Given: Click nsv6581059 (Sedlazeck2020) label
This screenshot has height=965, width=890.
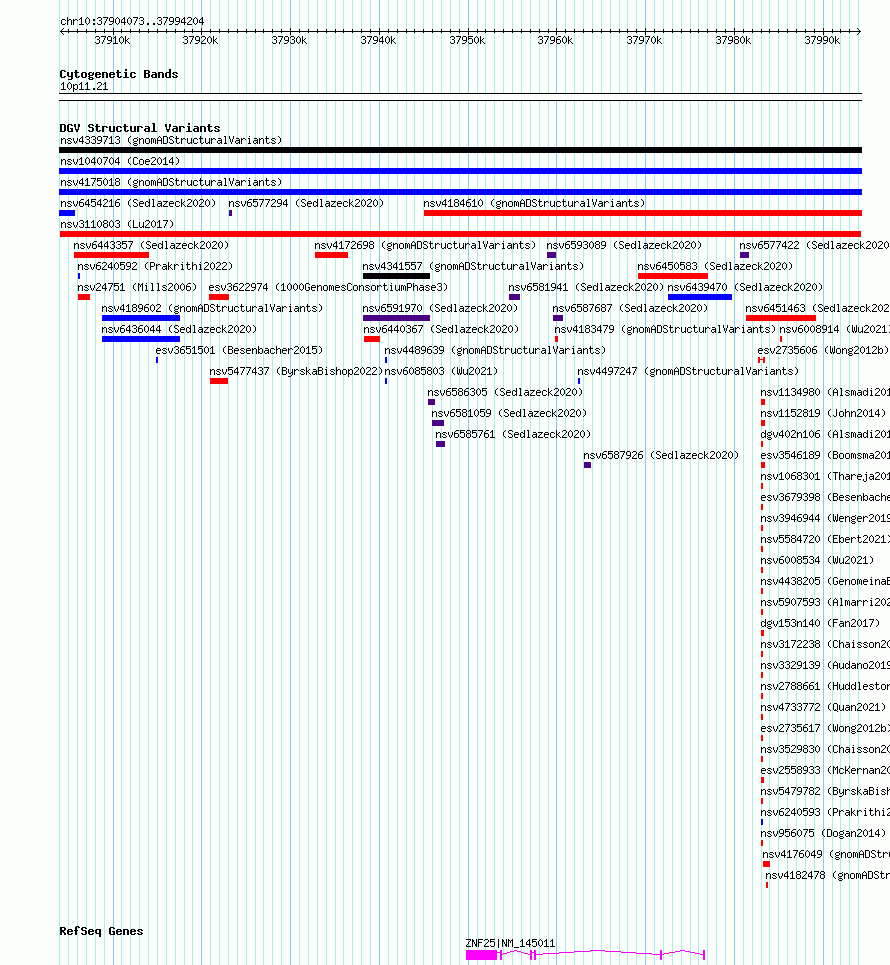Looking at the screenshot, I should pyautogui.click(x=509, y=413).
